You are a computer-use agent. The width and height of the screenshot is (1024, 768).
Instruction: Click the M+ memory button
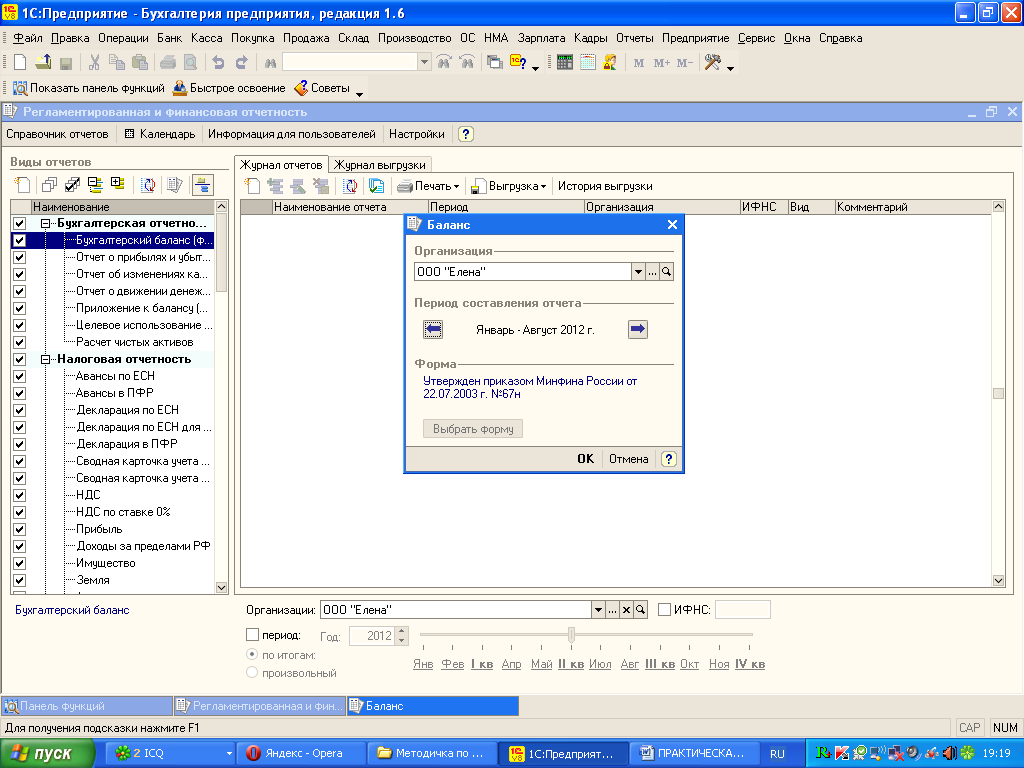(662, 63)
